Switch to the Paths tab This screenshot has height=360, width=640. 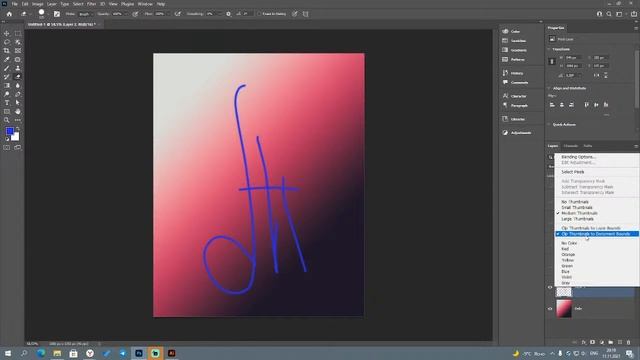coord(588,146)
